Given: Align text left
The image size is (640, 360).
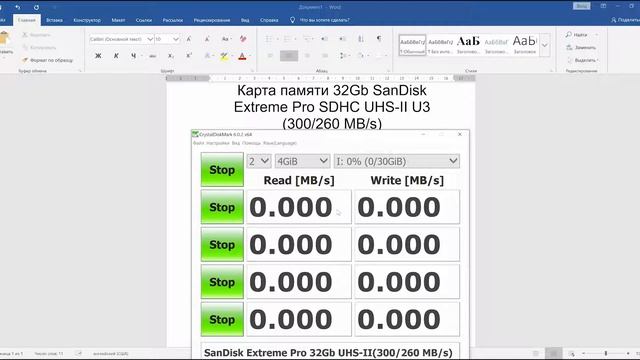Looking at the screenshot, I should click(270, 56).
